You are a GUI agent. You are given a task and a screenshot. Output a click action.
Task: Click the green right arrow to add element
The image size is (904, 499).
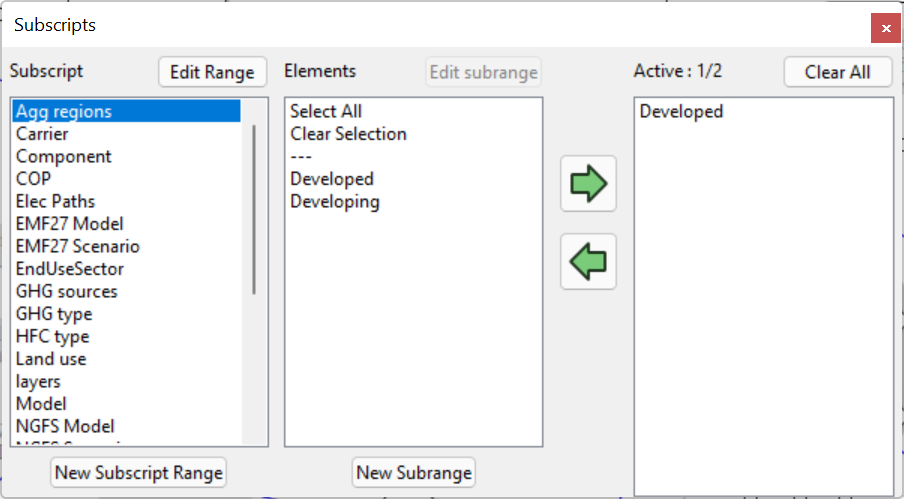(588, 184)
